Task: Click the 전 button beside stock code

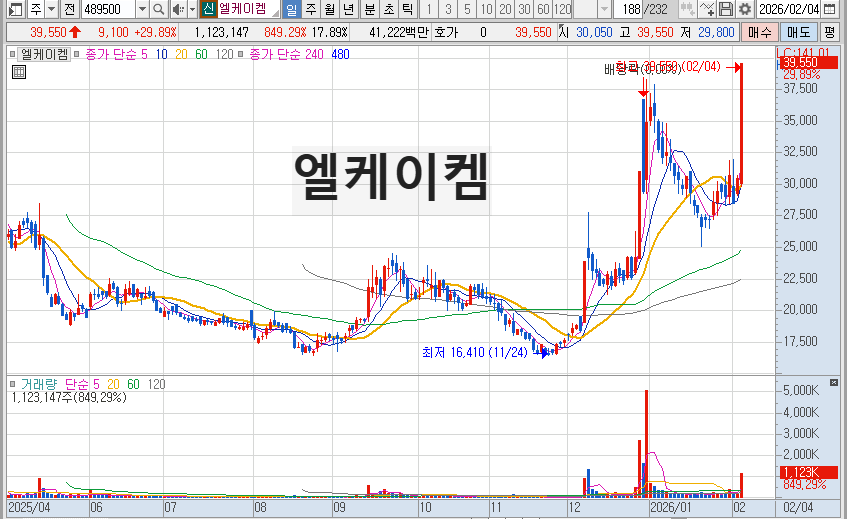Action: pos(70,9)
